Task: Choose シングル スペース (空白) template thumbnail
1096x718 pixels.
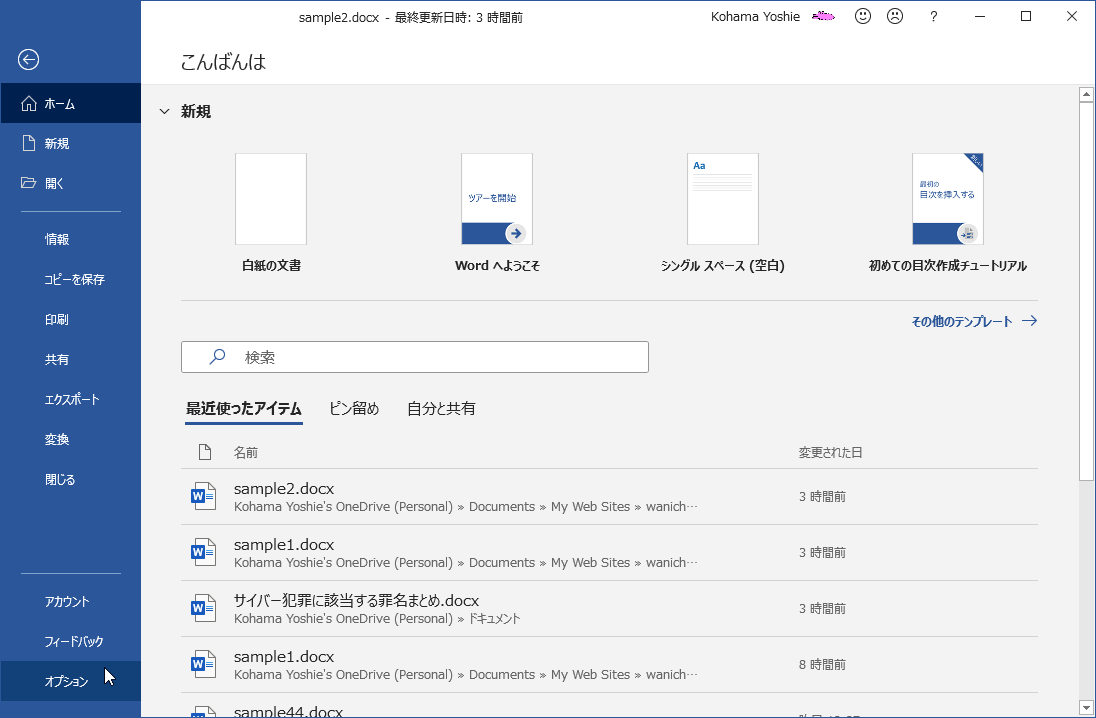Action: pyautogui.click(x=723, y=199)
